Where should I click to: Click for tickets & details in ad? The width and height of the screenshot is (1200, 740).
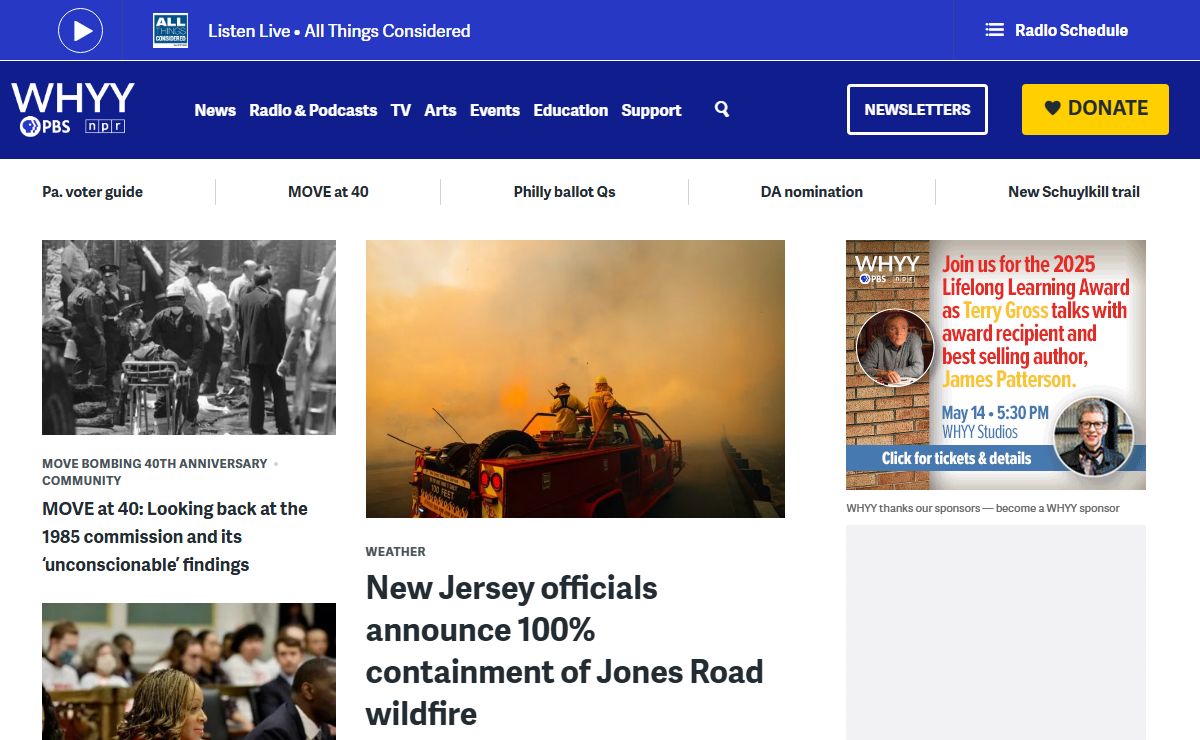coord(956,458)
